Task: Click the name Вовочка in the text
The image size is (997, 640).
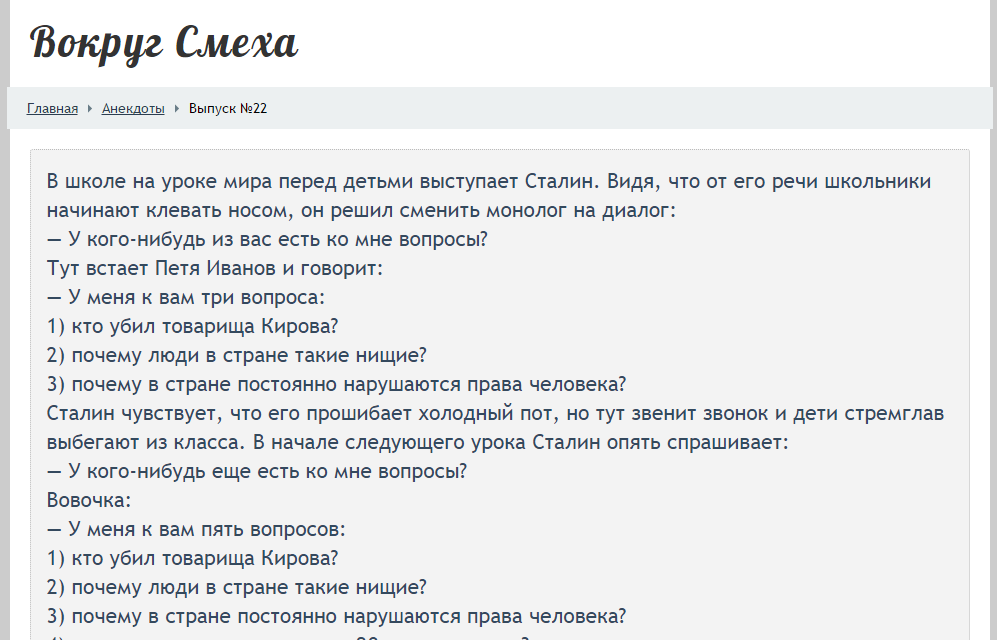Action: (x=89, y=501)
